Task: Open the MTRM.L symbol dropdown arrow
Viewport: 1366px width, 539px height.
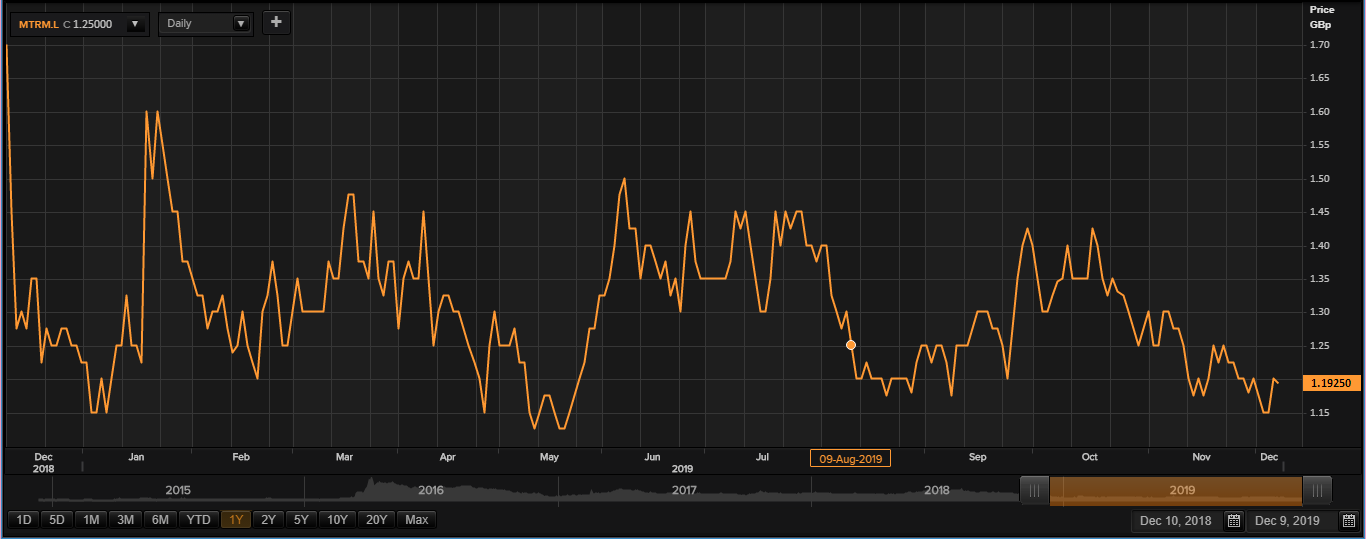Action: (134, 23)
